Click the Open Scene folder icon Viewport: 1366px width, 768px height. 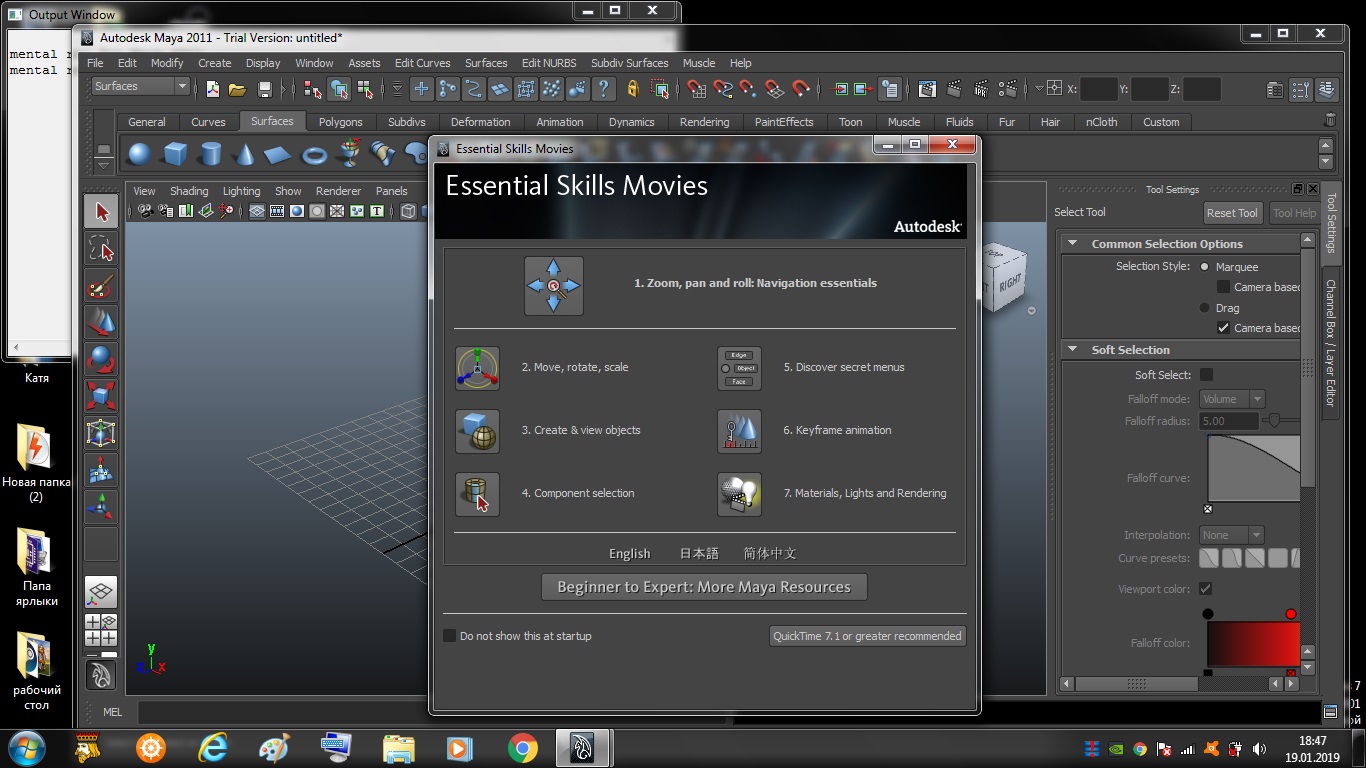coord(238,89)
